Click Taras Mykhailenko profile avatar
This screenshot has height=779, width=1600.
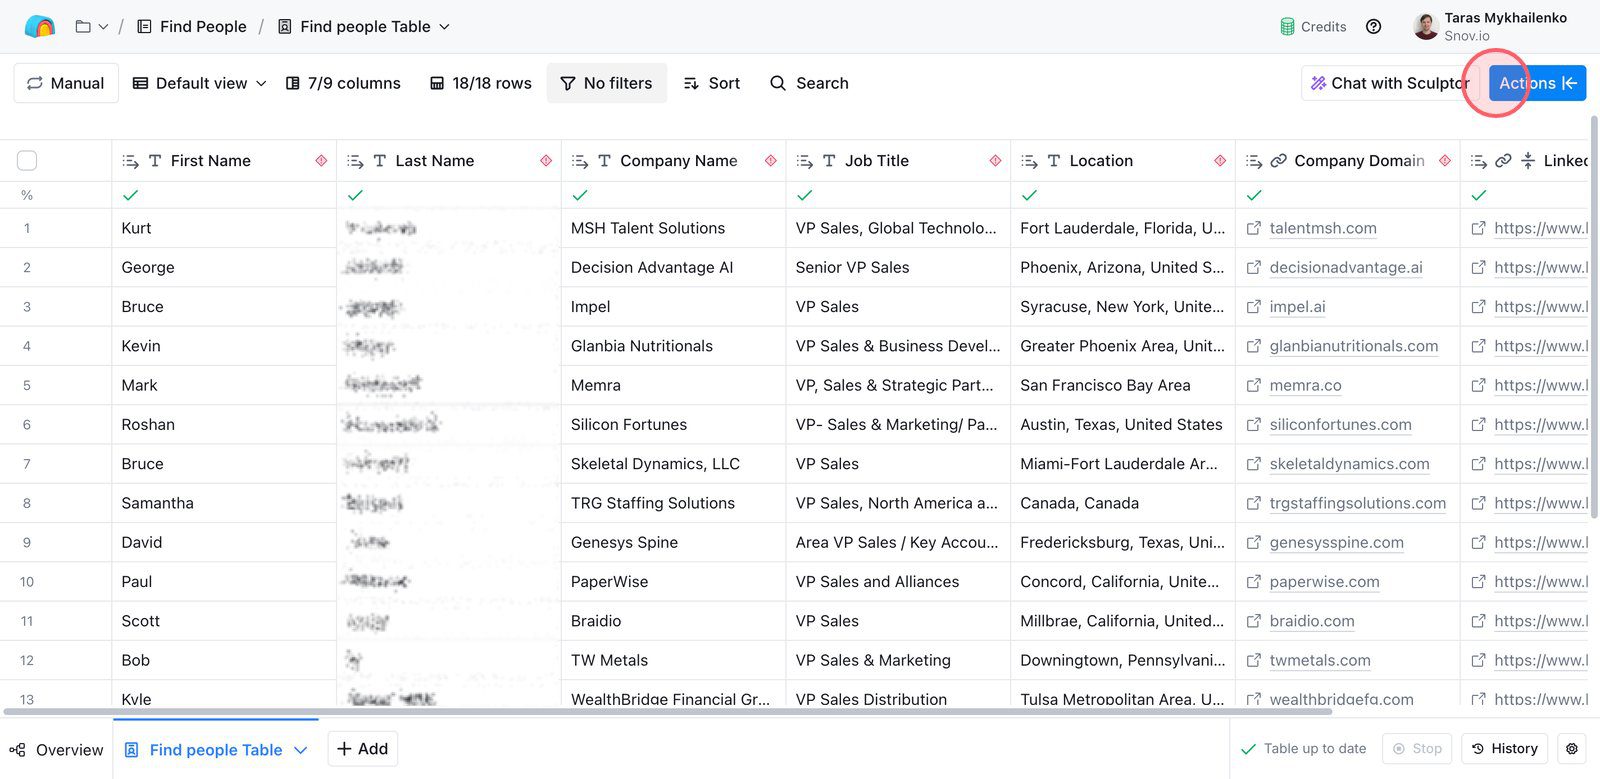click(x=1426, y=27)
